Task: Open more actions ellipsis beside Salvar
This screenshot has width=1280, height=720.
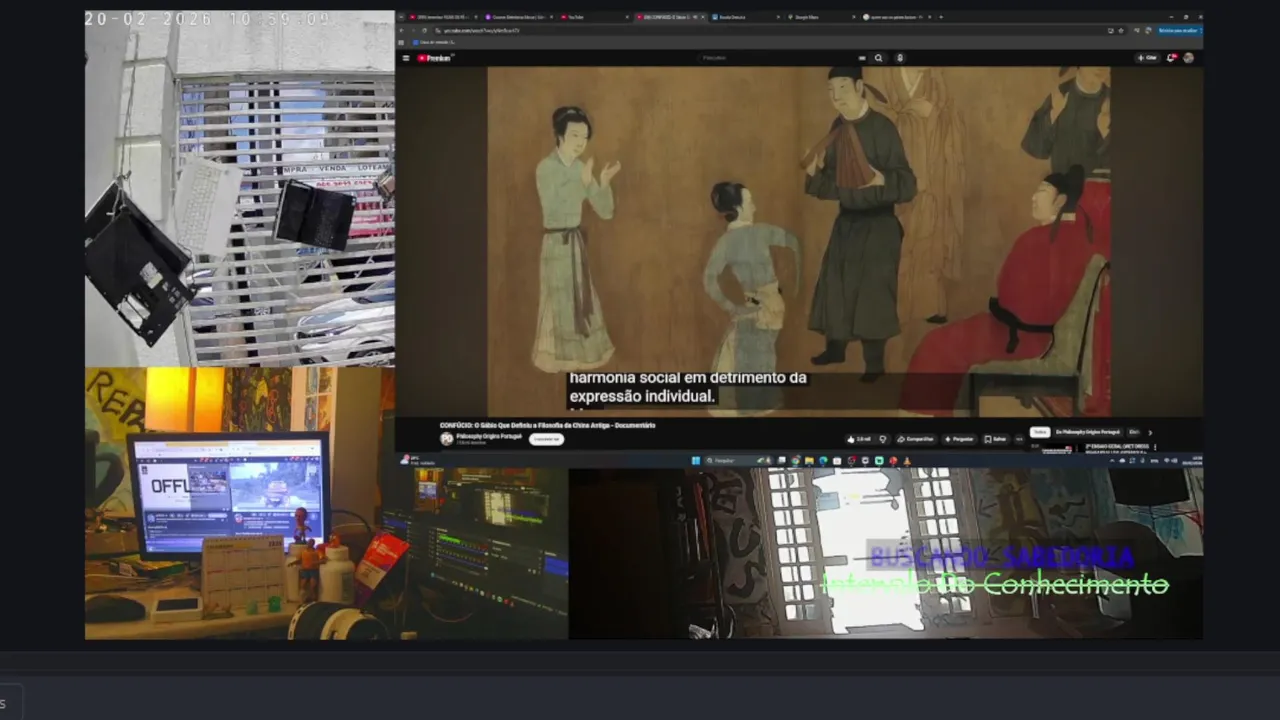Action: (1019, 439)
